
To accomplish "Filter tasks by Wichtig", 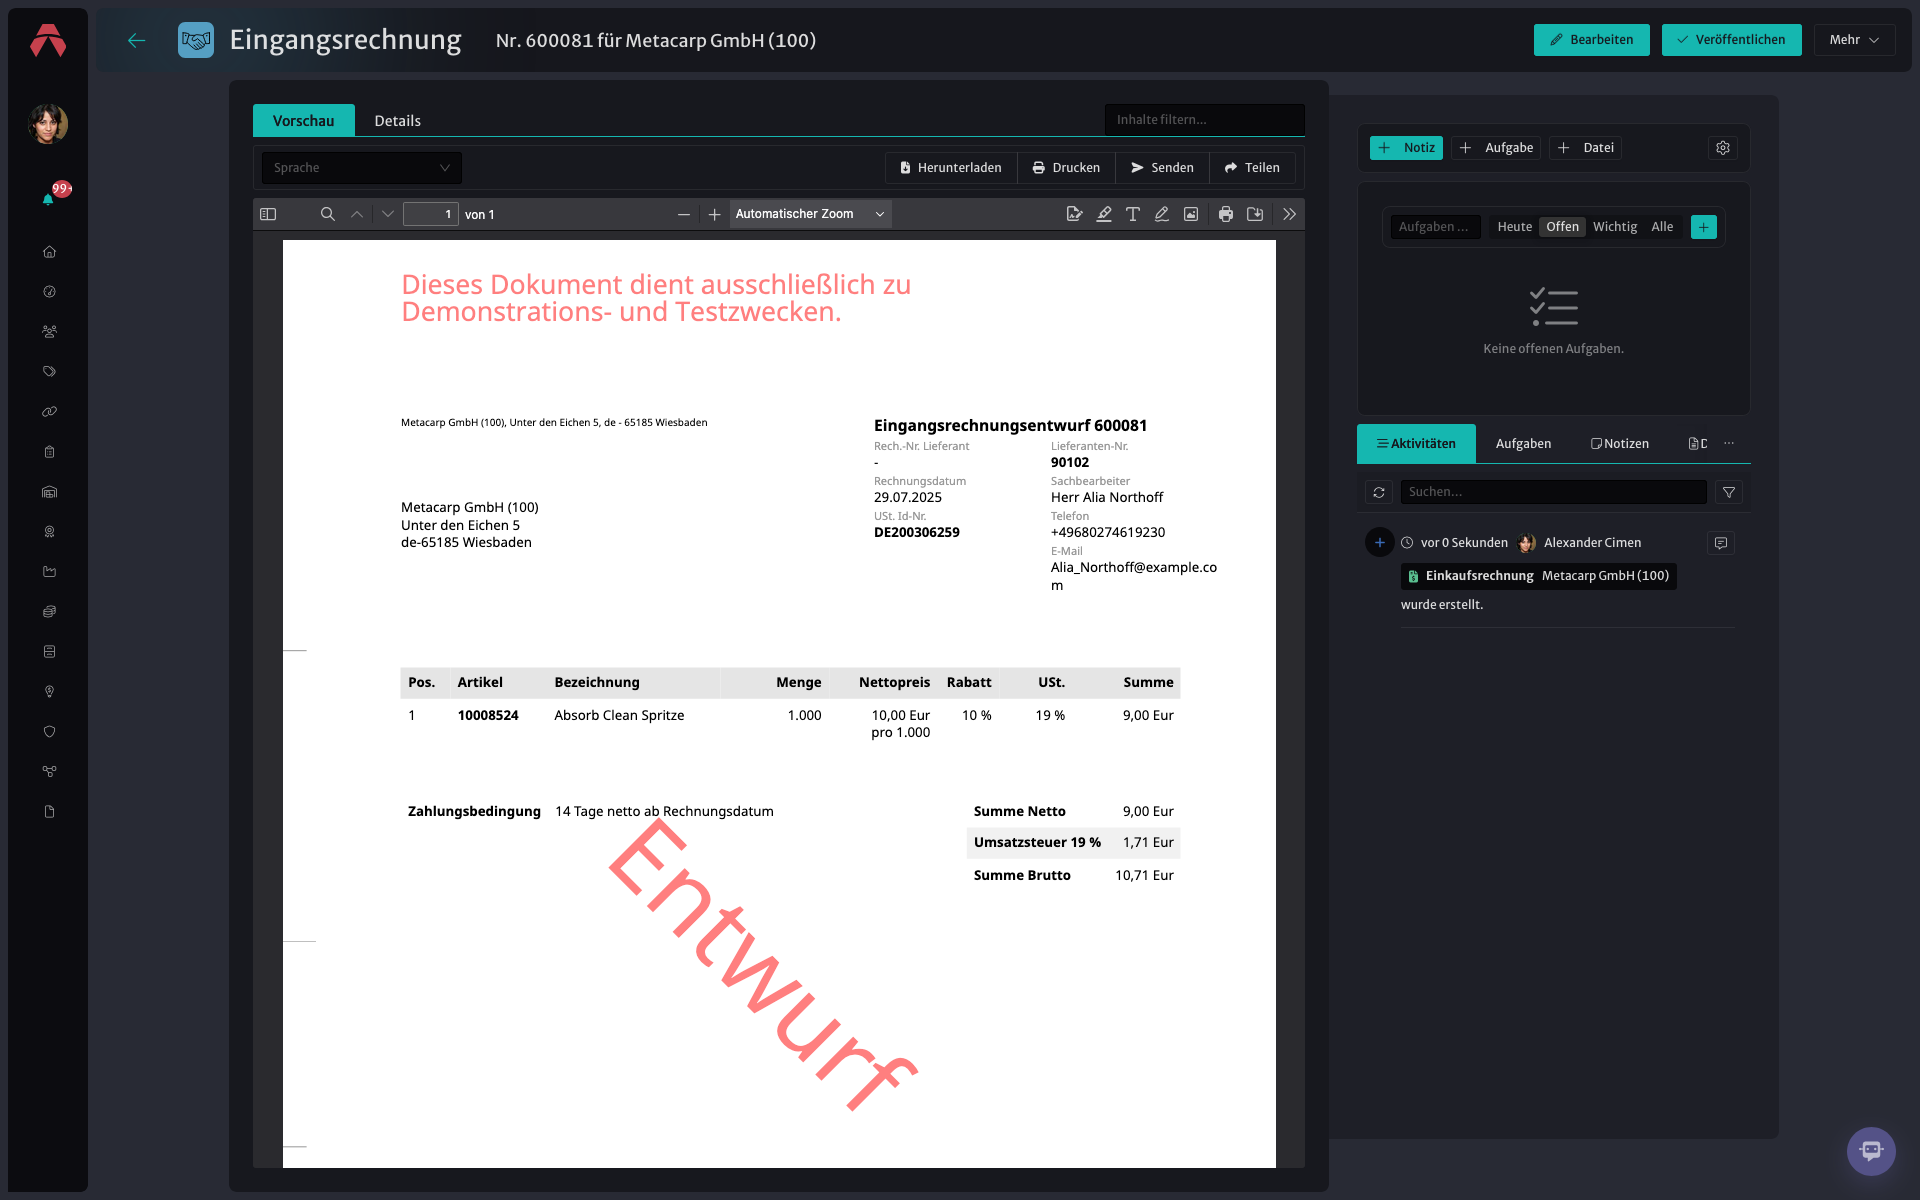I will click(1615, 227).
